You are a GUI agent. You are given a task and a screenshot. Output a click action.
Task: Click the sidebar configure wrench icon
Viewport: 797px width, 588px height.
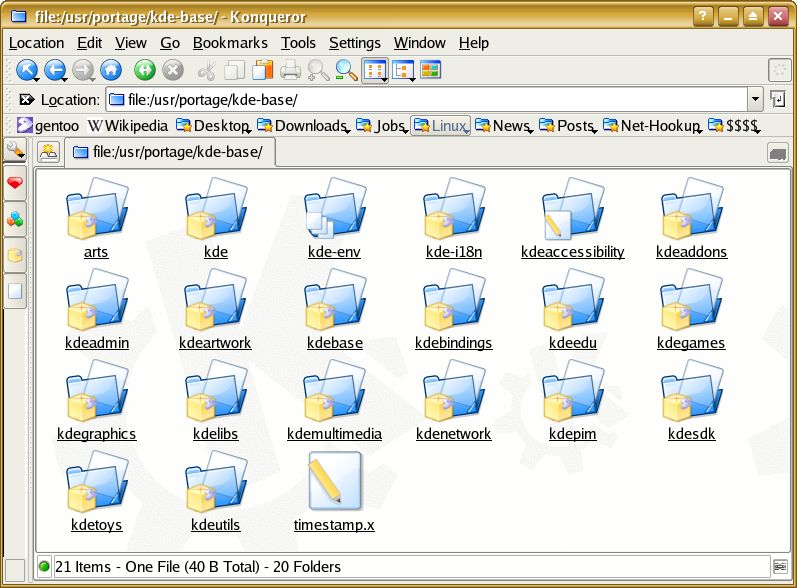pos(15,149)
